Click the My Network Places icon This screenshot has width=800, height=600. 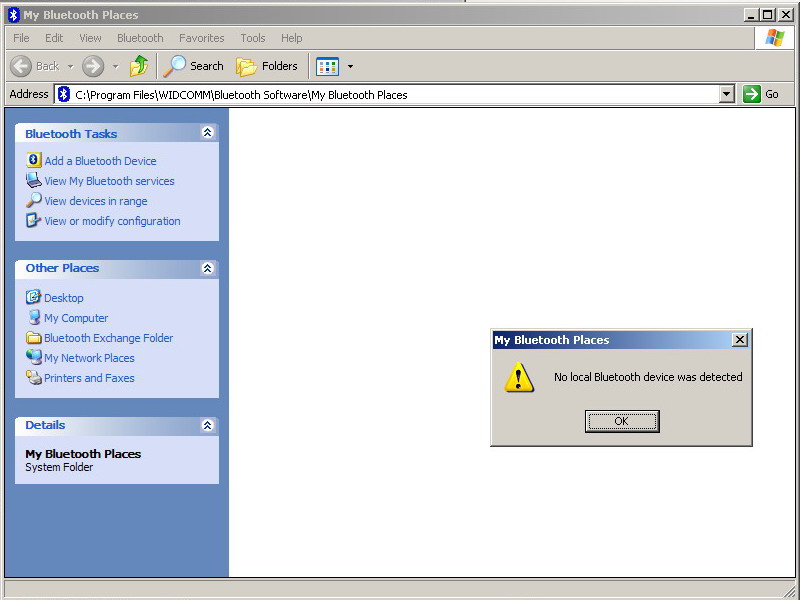(34, 357)
